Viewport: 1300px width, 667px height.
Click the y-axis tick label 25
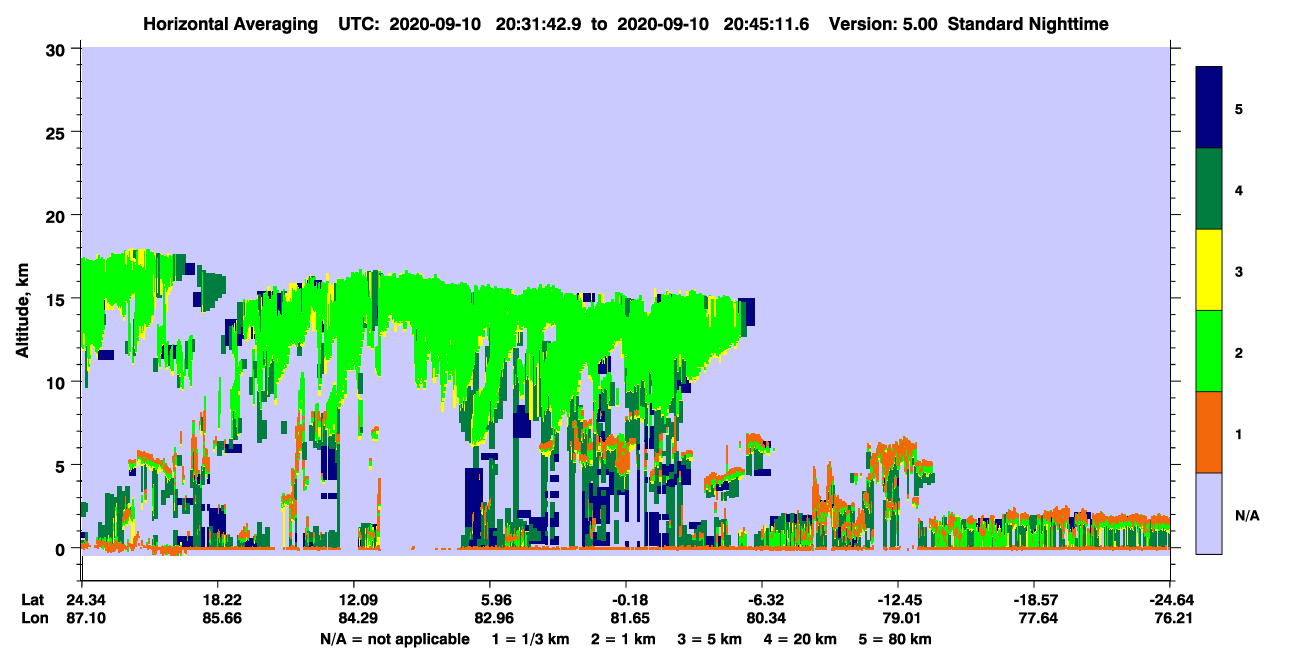tap(58, 132)
